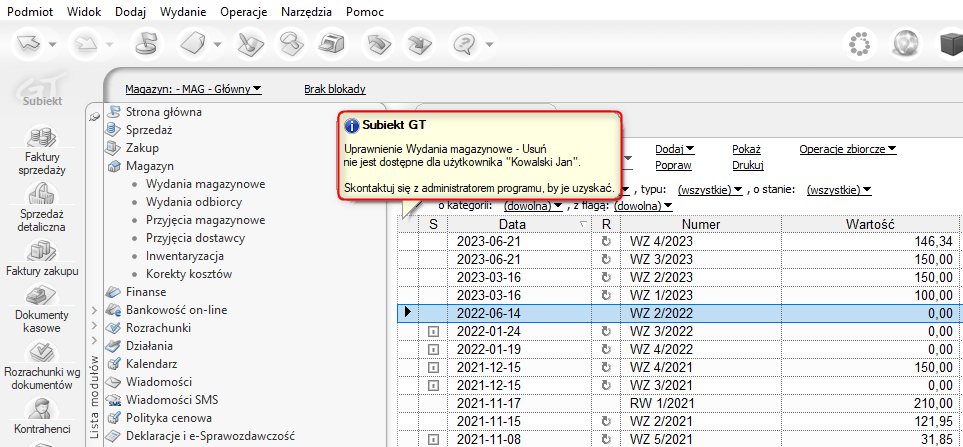
Task: Expand the Bankowość on-line tree node
Action: pyautogui.click(x=94, y=310)
